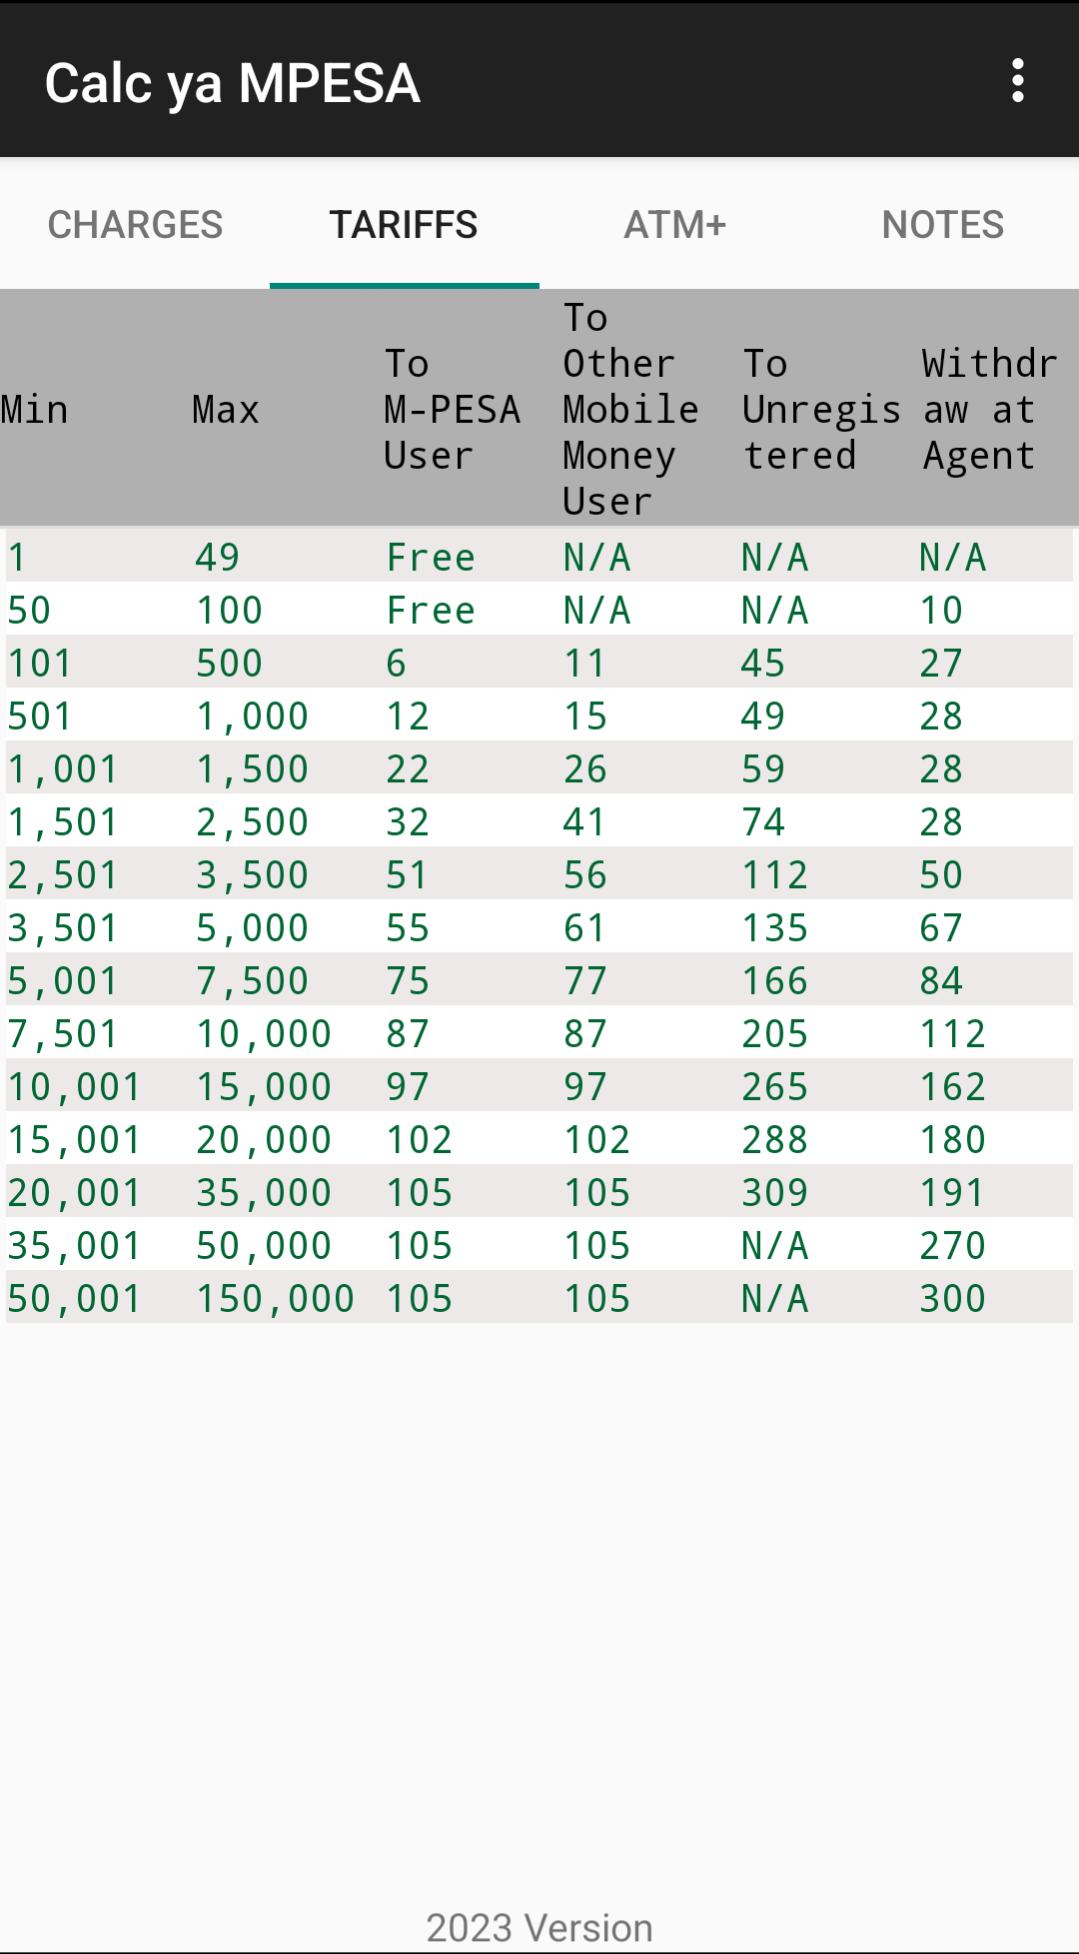
Task: Tap the Withdraw at Agent header
Action: click(x=988, y=409)
